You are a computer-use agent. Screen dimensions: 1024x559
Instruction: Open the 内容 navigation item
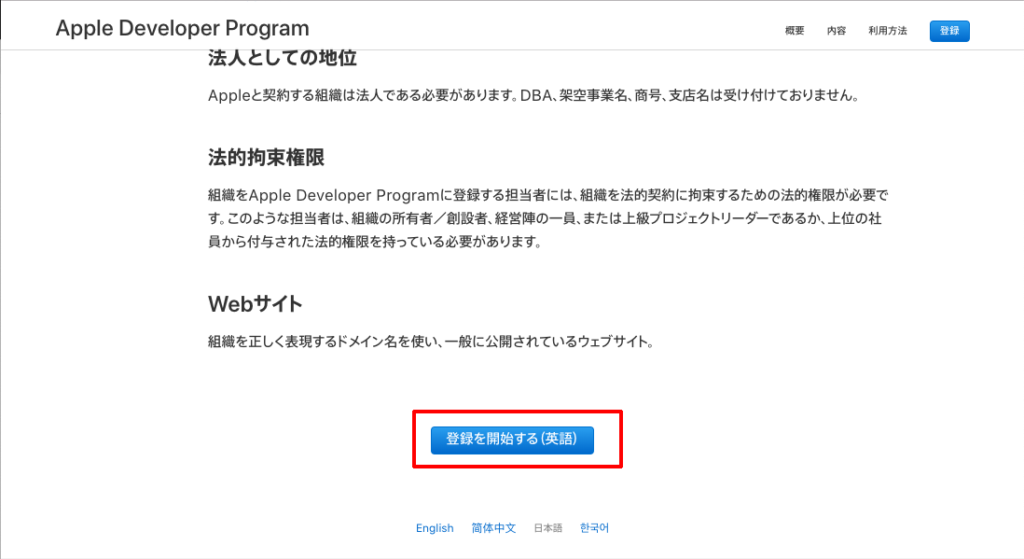pyautogui.click(x=836, y=31)
